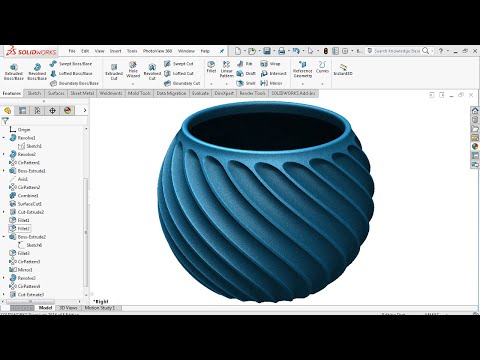Screen dimensions: 480x360
Task: Click the Save icon
Action: (267, 51)
